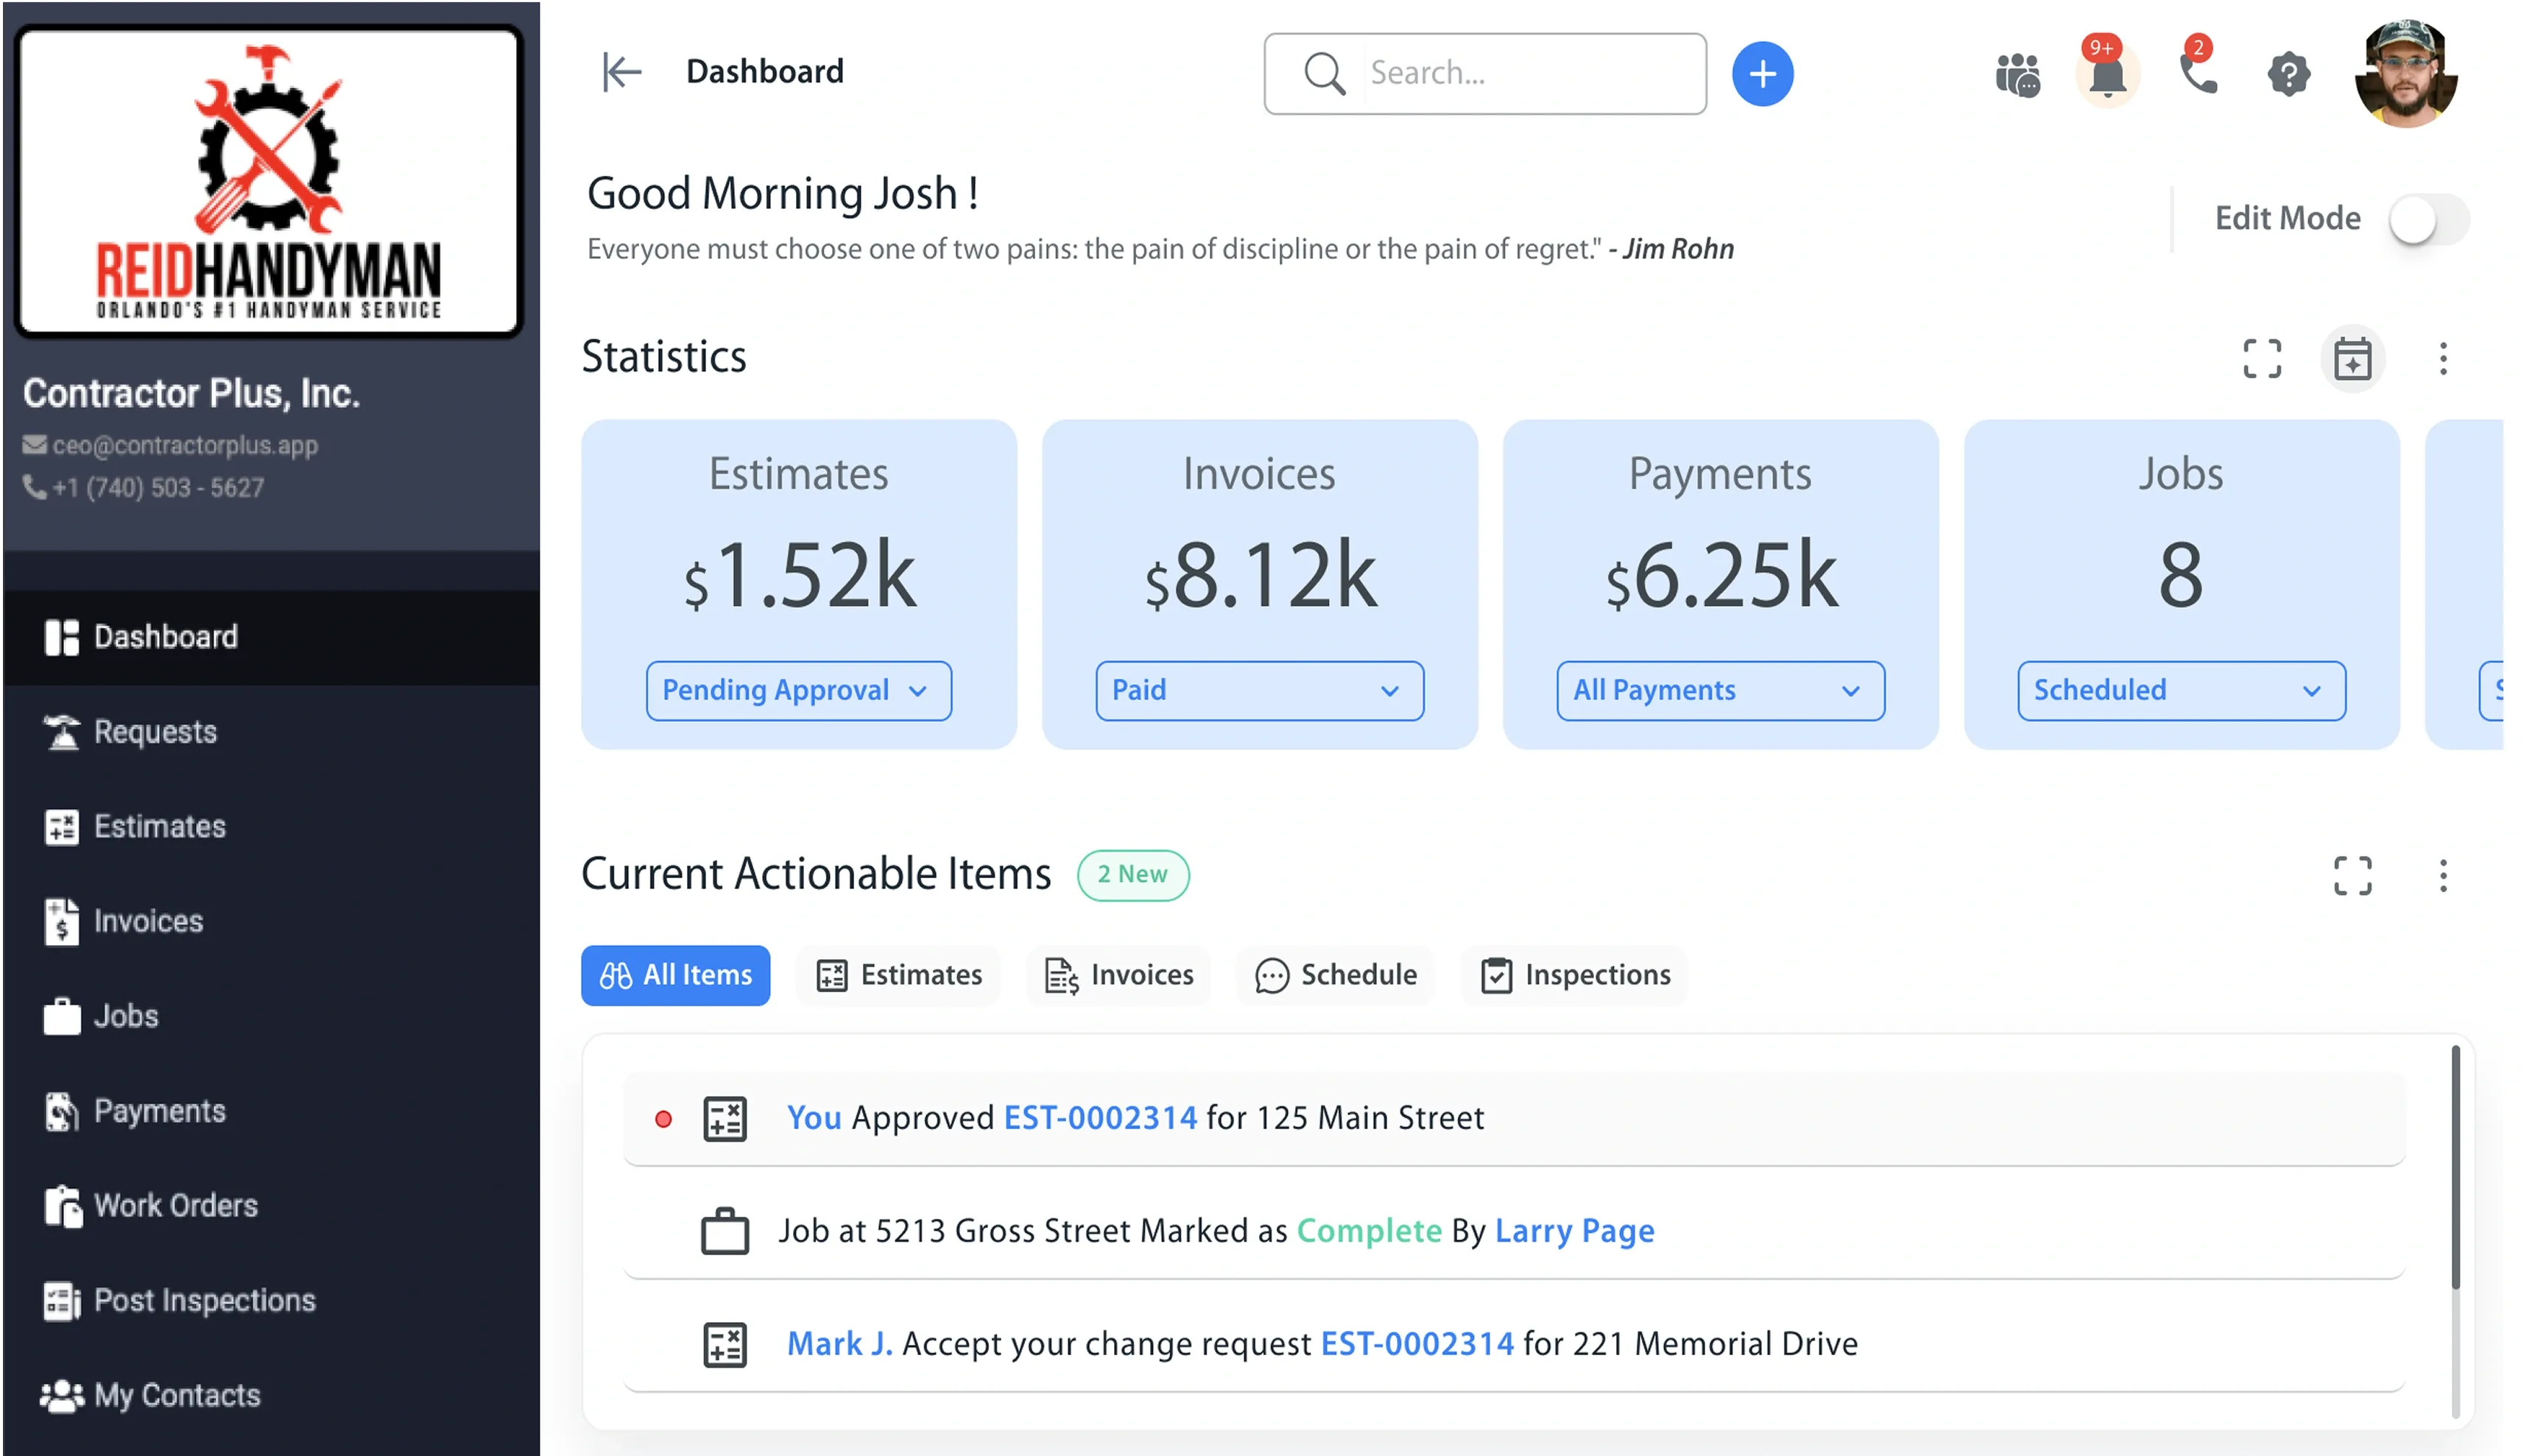Expand the Pending Approval dropdown
The height and width of the screenshot is (1456, 2524).
pyautogui.click(x=798, y=691)
